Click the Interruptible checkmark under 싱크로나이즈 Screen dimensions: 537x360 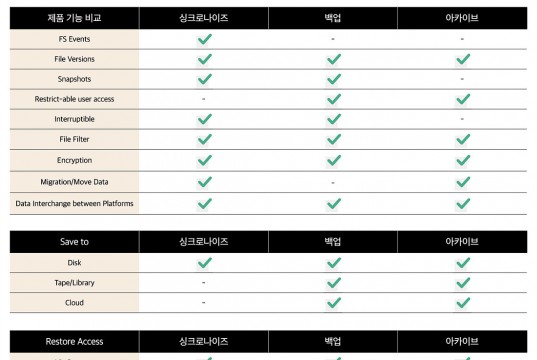[x=204, y=119]
